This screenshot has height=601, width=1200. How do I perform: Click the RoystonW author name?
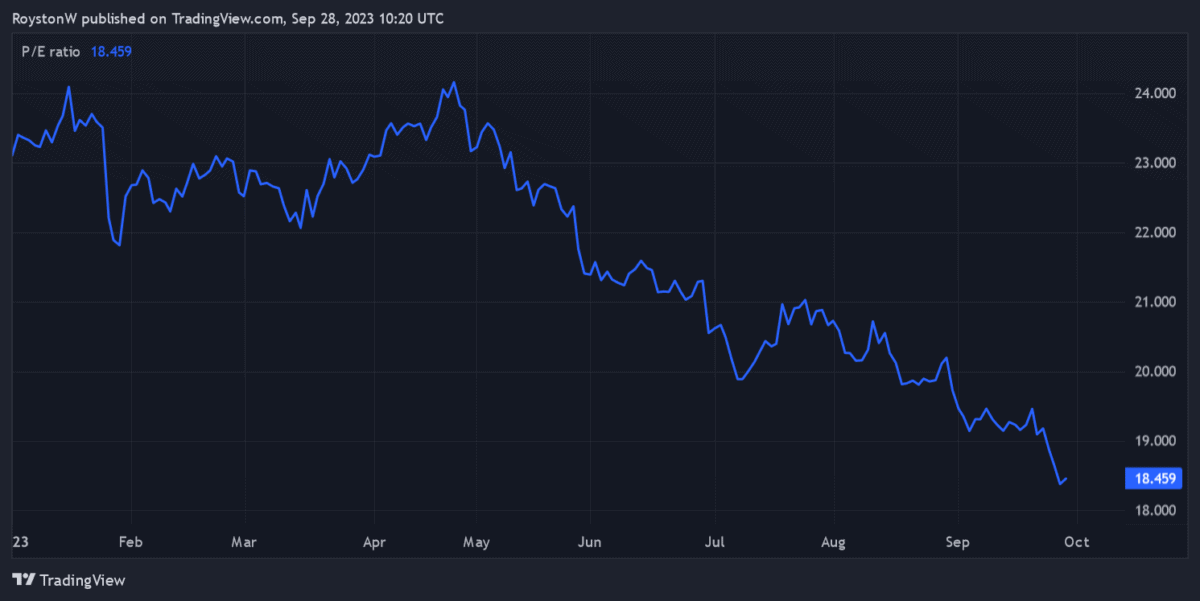click(x=46, y=19)
